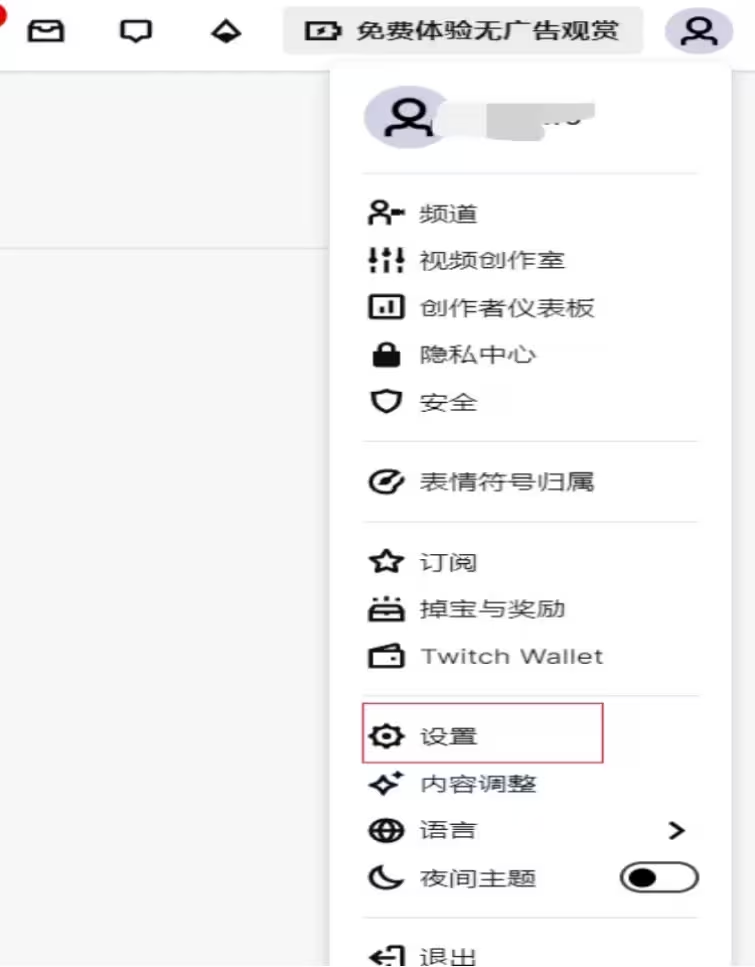The width and height of the screenshot is (755, 967).
Task: Click the 安全 shield icon
Action: [x=386, y=401]
